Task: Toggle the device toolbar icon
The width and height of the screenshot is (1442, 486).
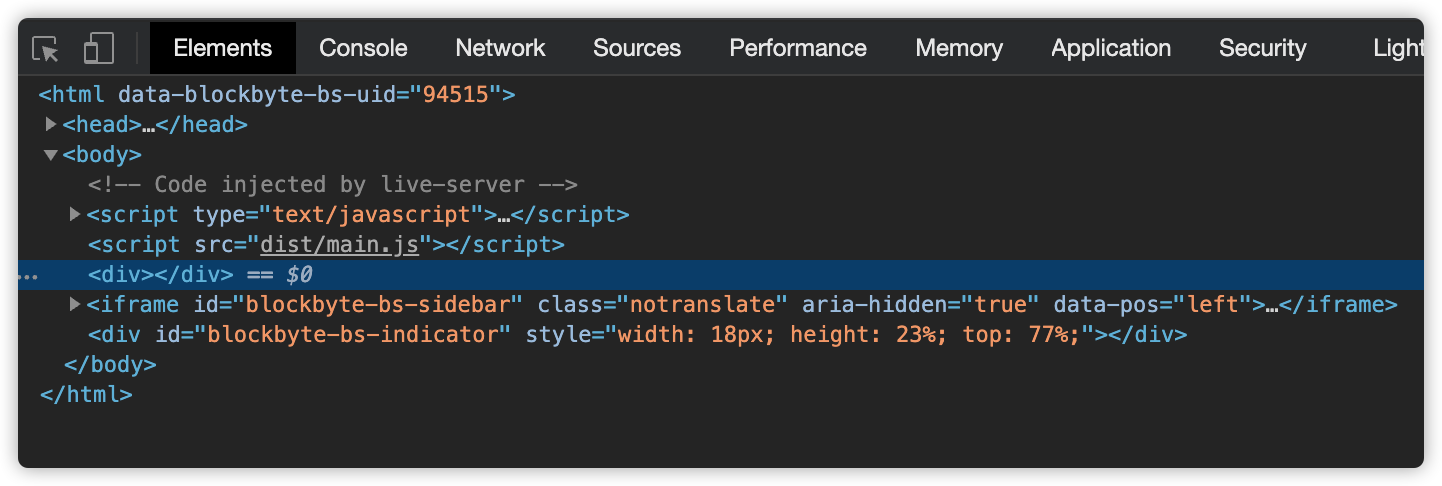Action: pyautogui.click(x=98, y=48)
